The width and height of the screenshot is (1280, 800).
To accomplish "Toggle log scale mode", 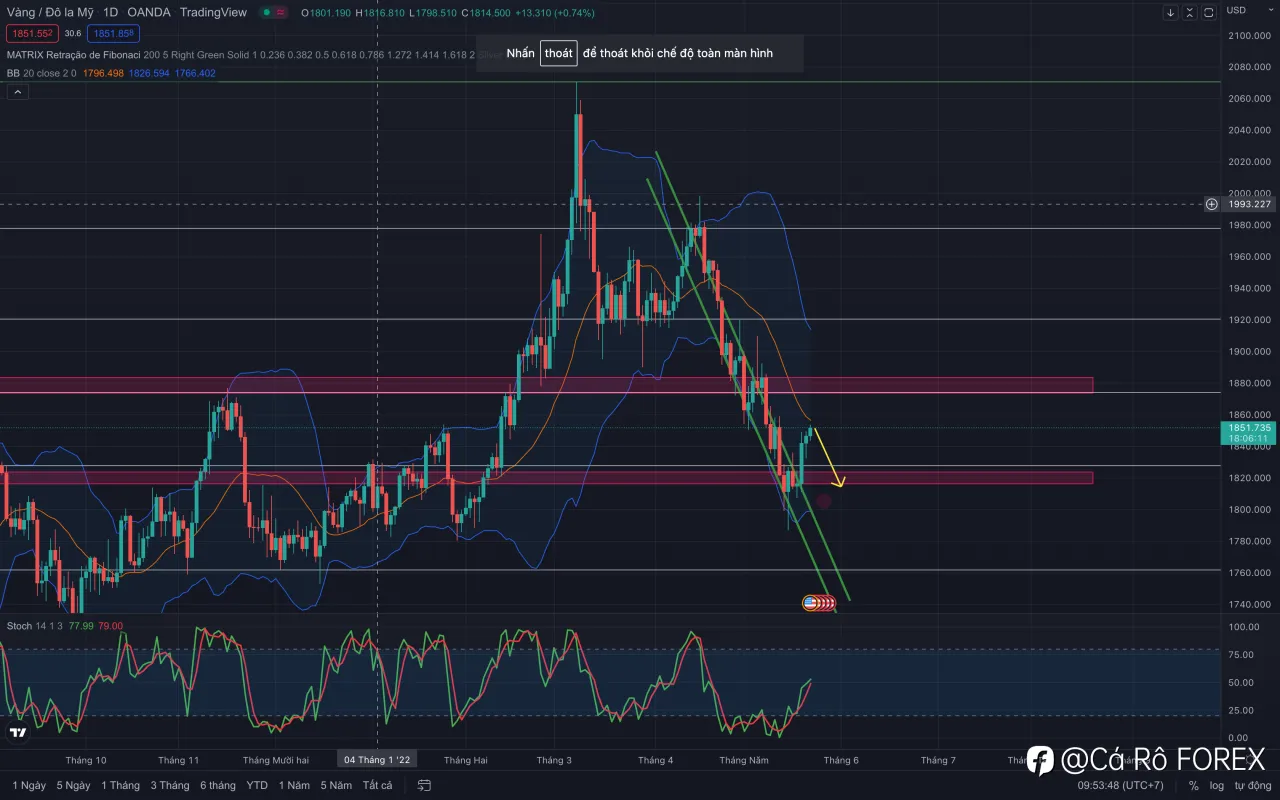I will [x=1217, y=786].
